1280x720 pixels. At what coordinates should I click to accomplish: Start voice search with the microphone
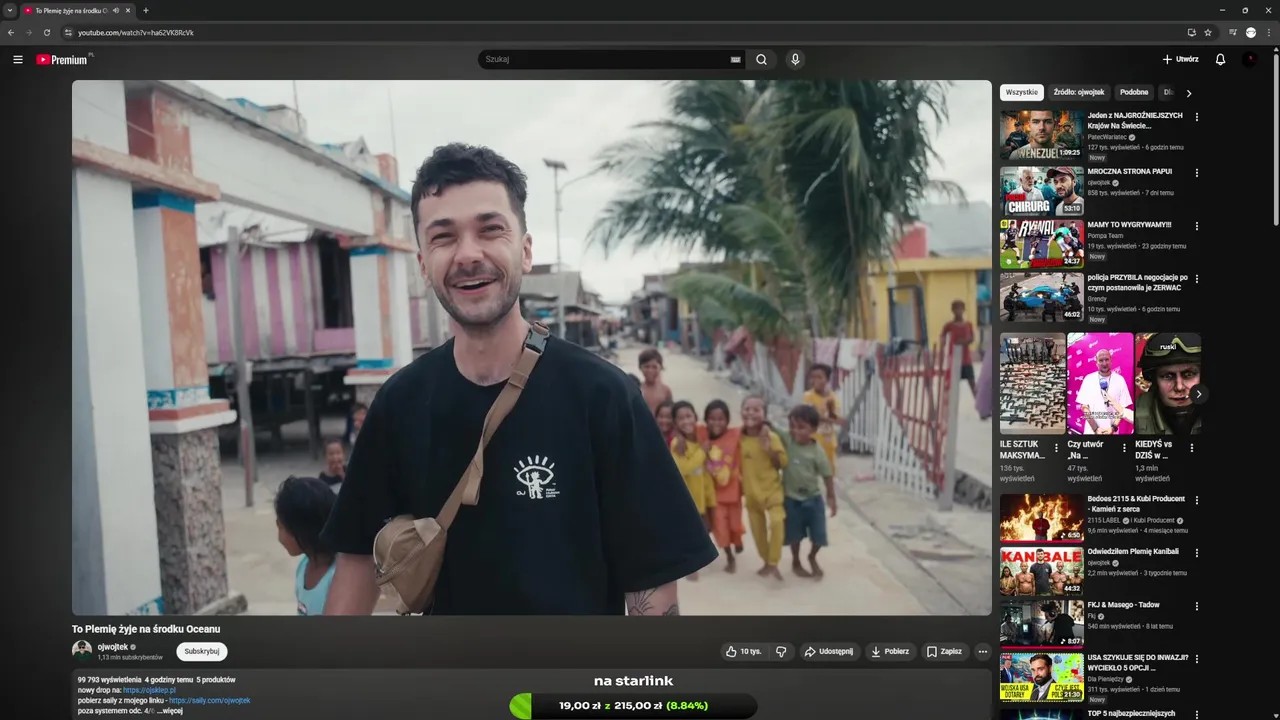(795, 60)
